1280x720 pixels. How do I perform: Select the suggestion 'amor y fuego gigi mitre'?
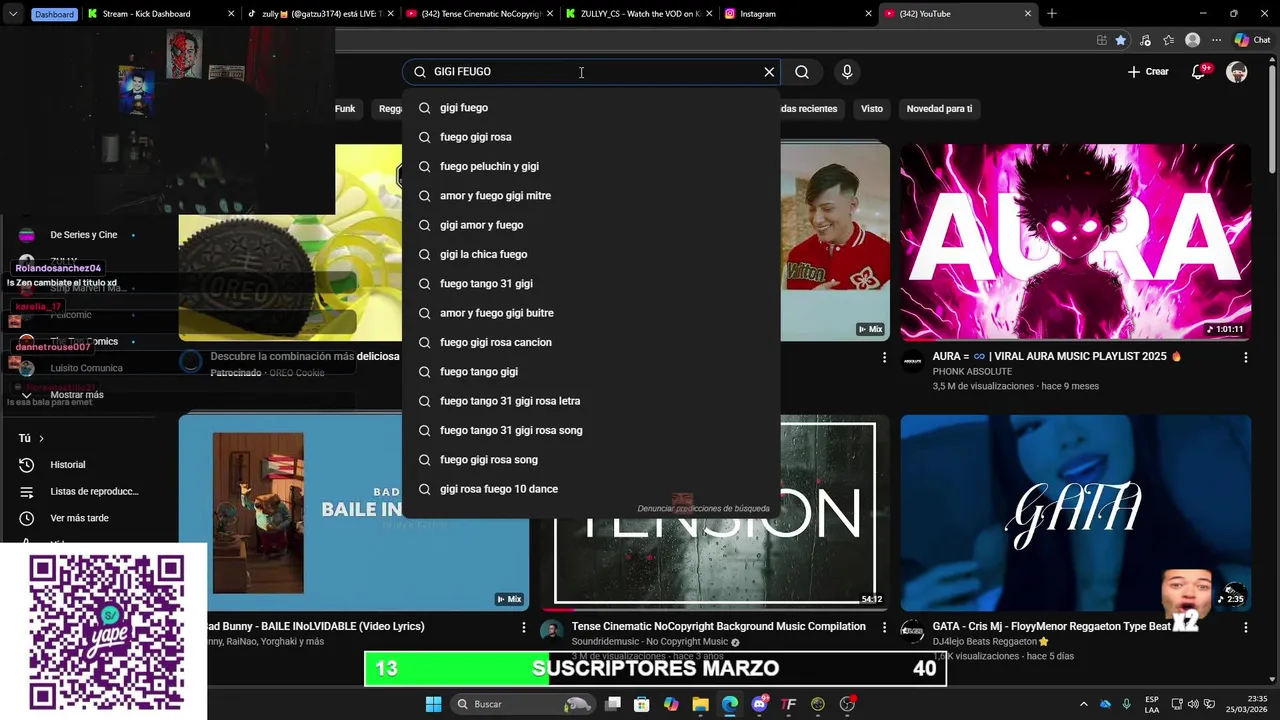tap(591, 195)
